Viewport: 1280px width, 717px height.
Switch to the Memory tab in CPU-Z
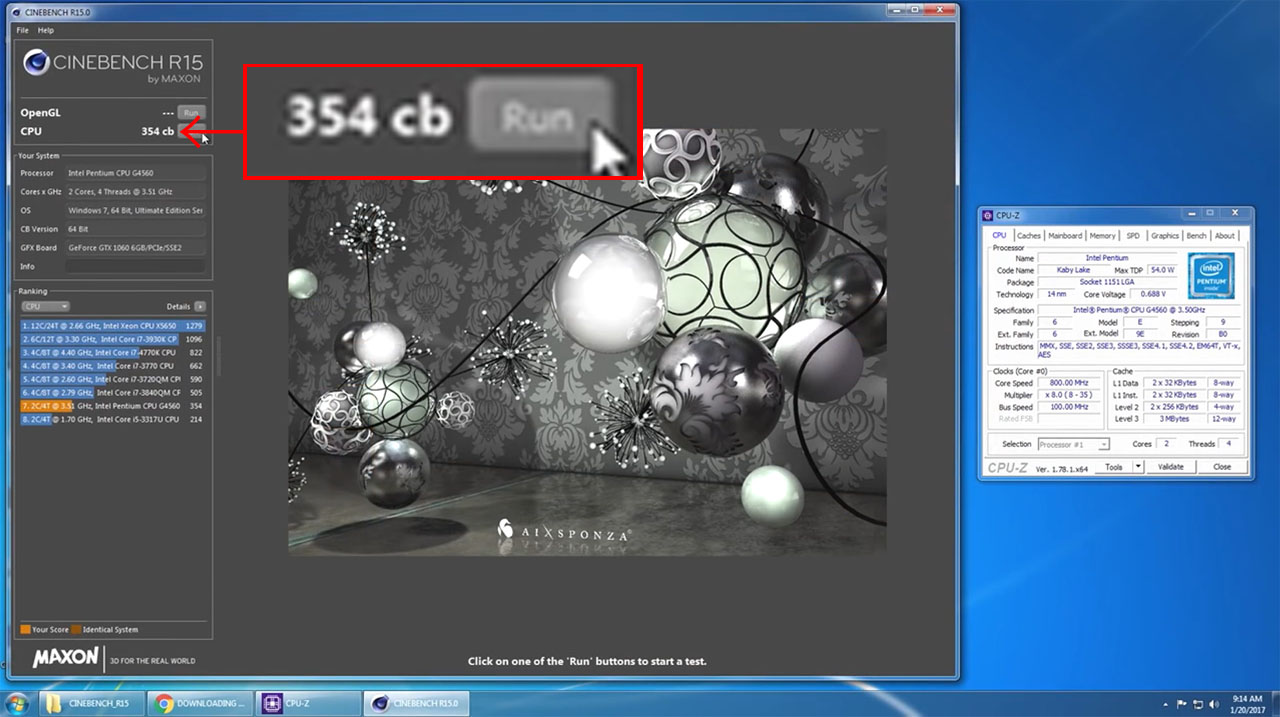click(1102, 236)
